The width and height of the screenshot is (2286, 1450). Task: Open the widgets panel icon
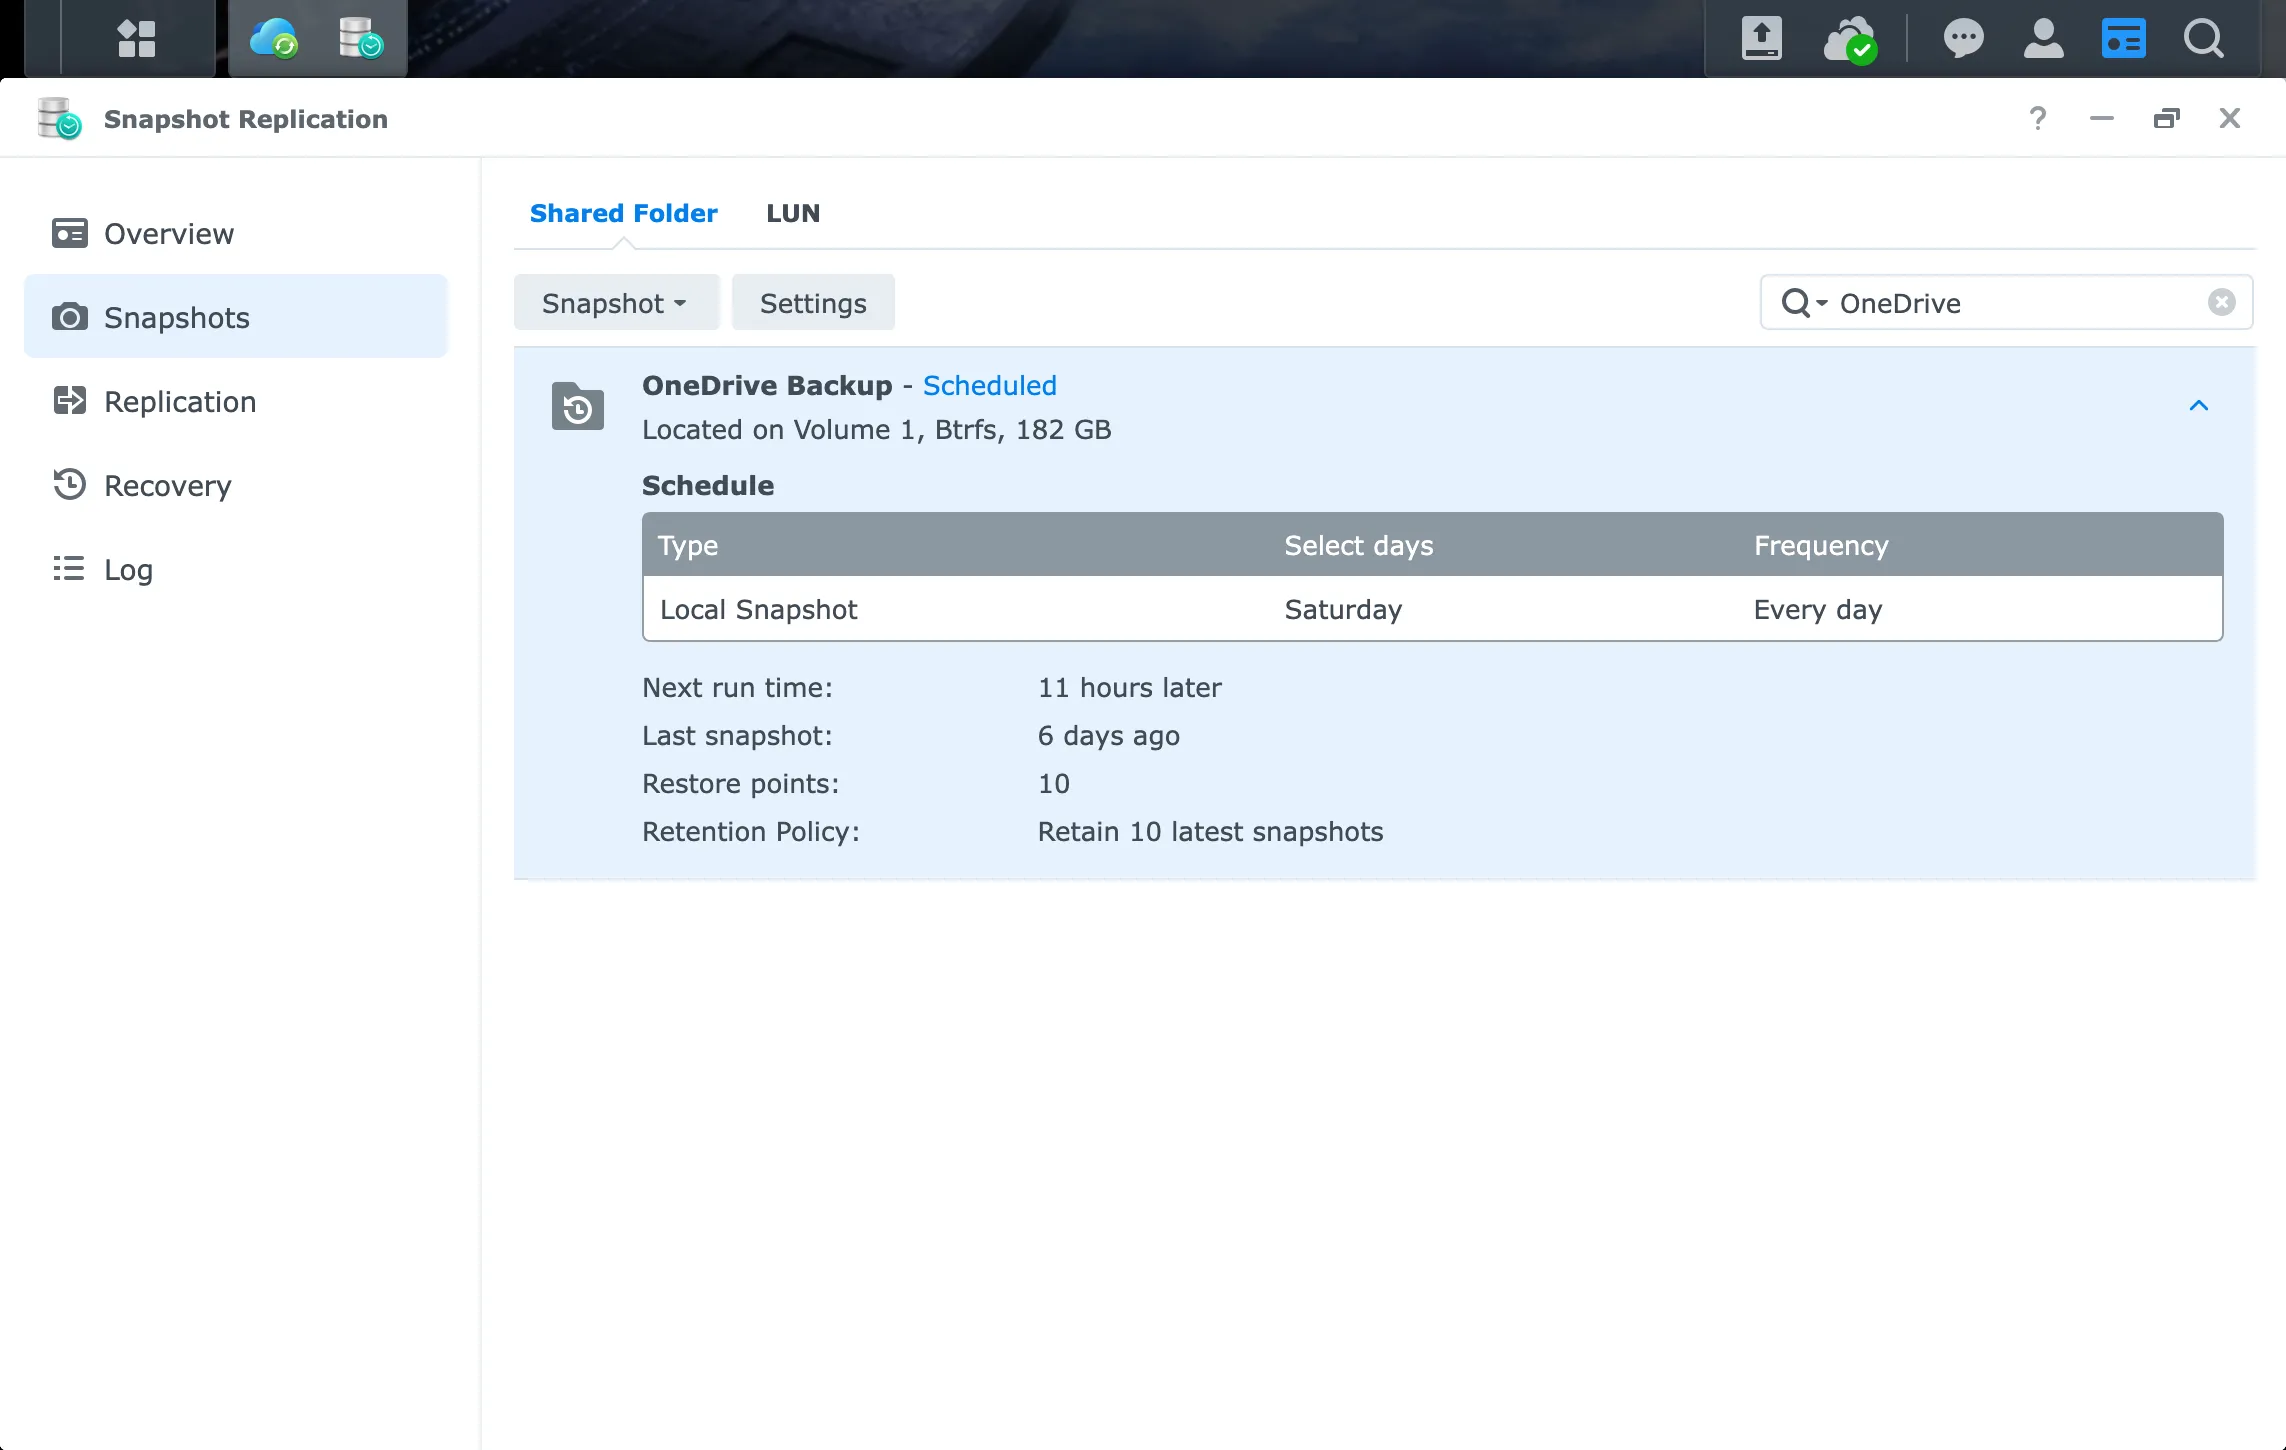pyautogui.click(x=2124, y=38)
